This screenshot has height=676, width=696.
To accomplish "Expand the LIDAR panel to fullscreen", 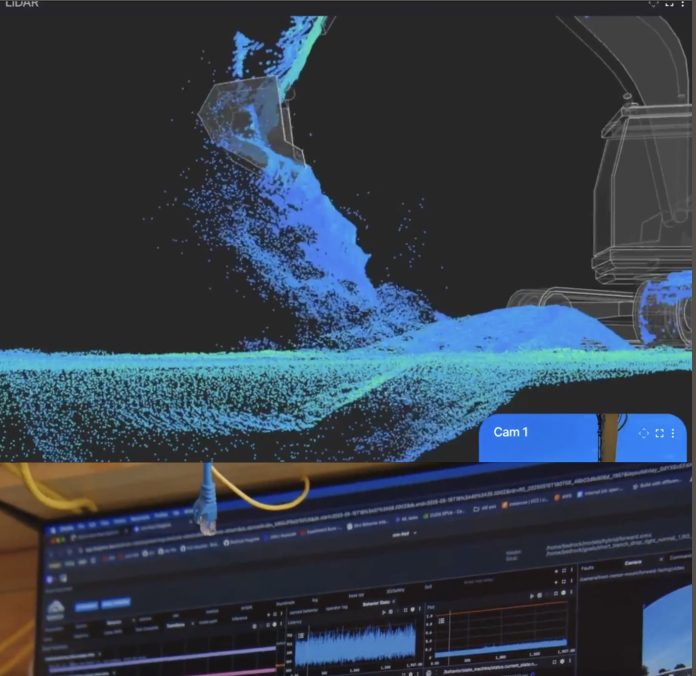I will click(x=669, y=4).
